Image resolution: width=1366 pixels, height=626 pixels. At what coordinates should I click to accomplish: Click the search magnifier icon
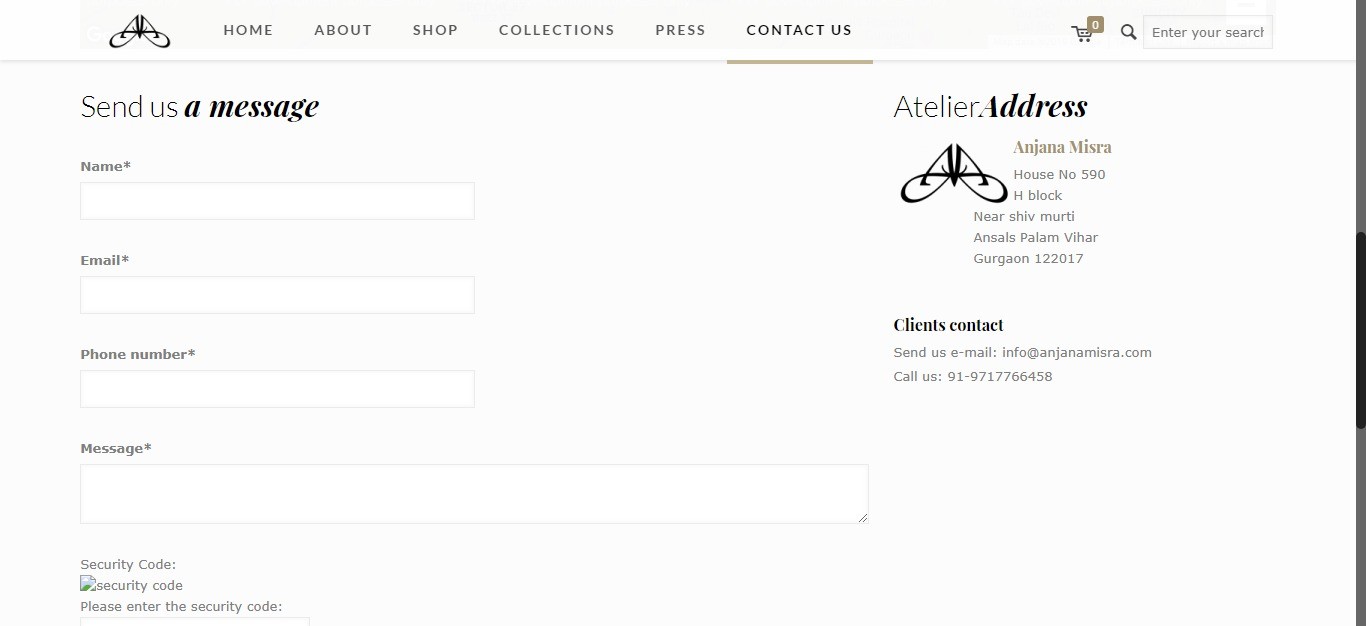(x=1129, y=32)
